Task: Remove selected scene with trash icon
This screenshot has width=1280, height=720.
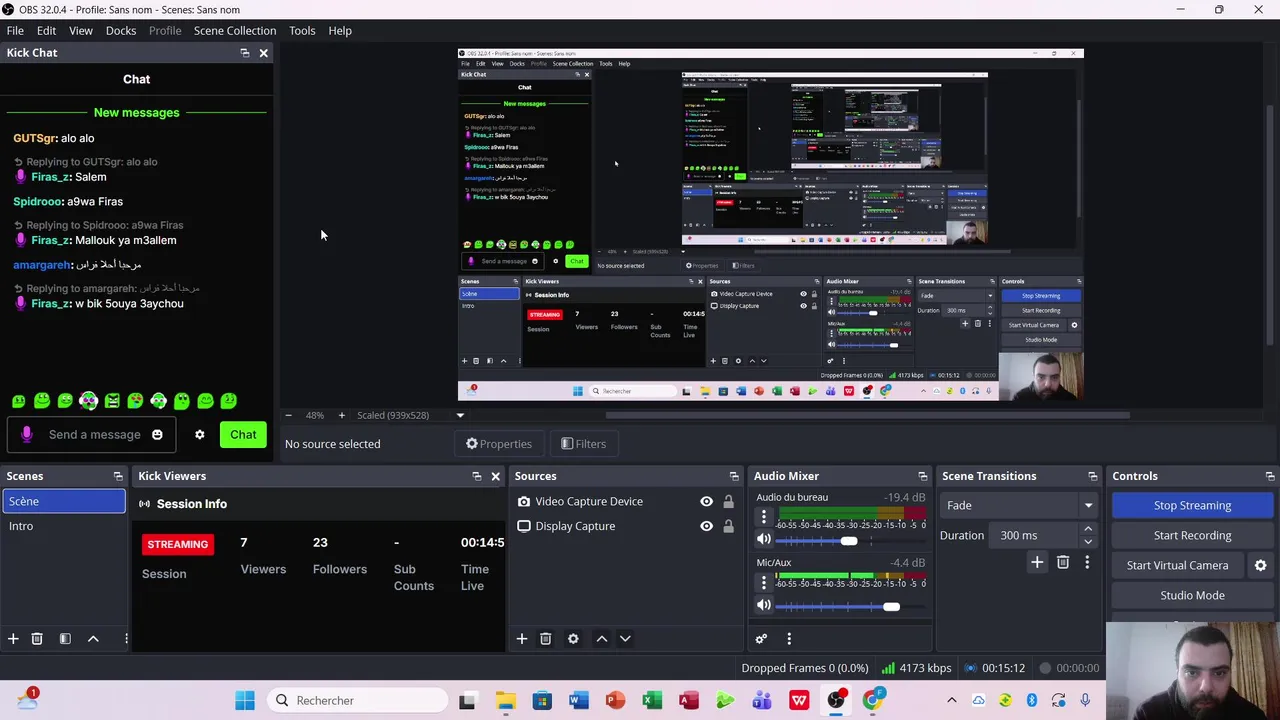Action: (x=37, y=638)
